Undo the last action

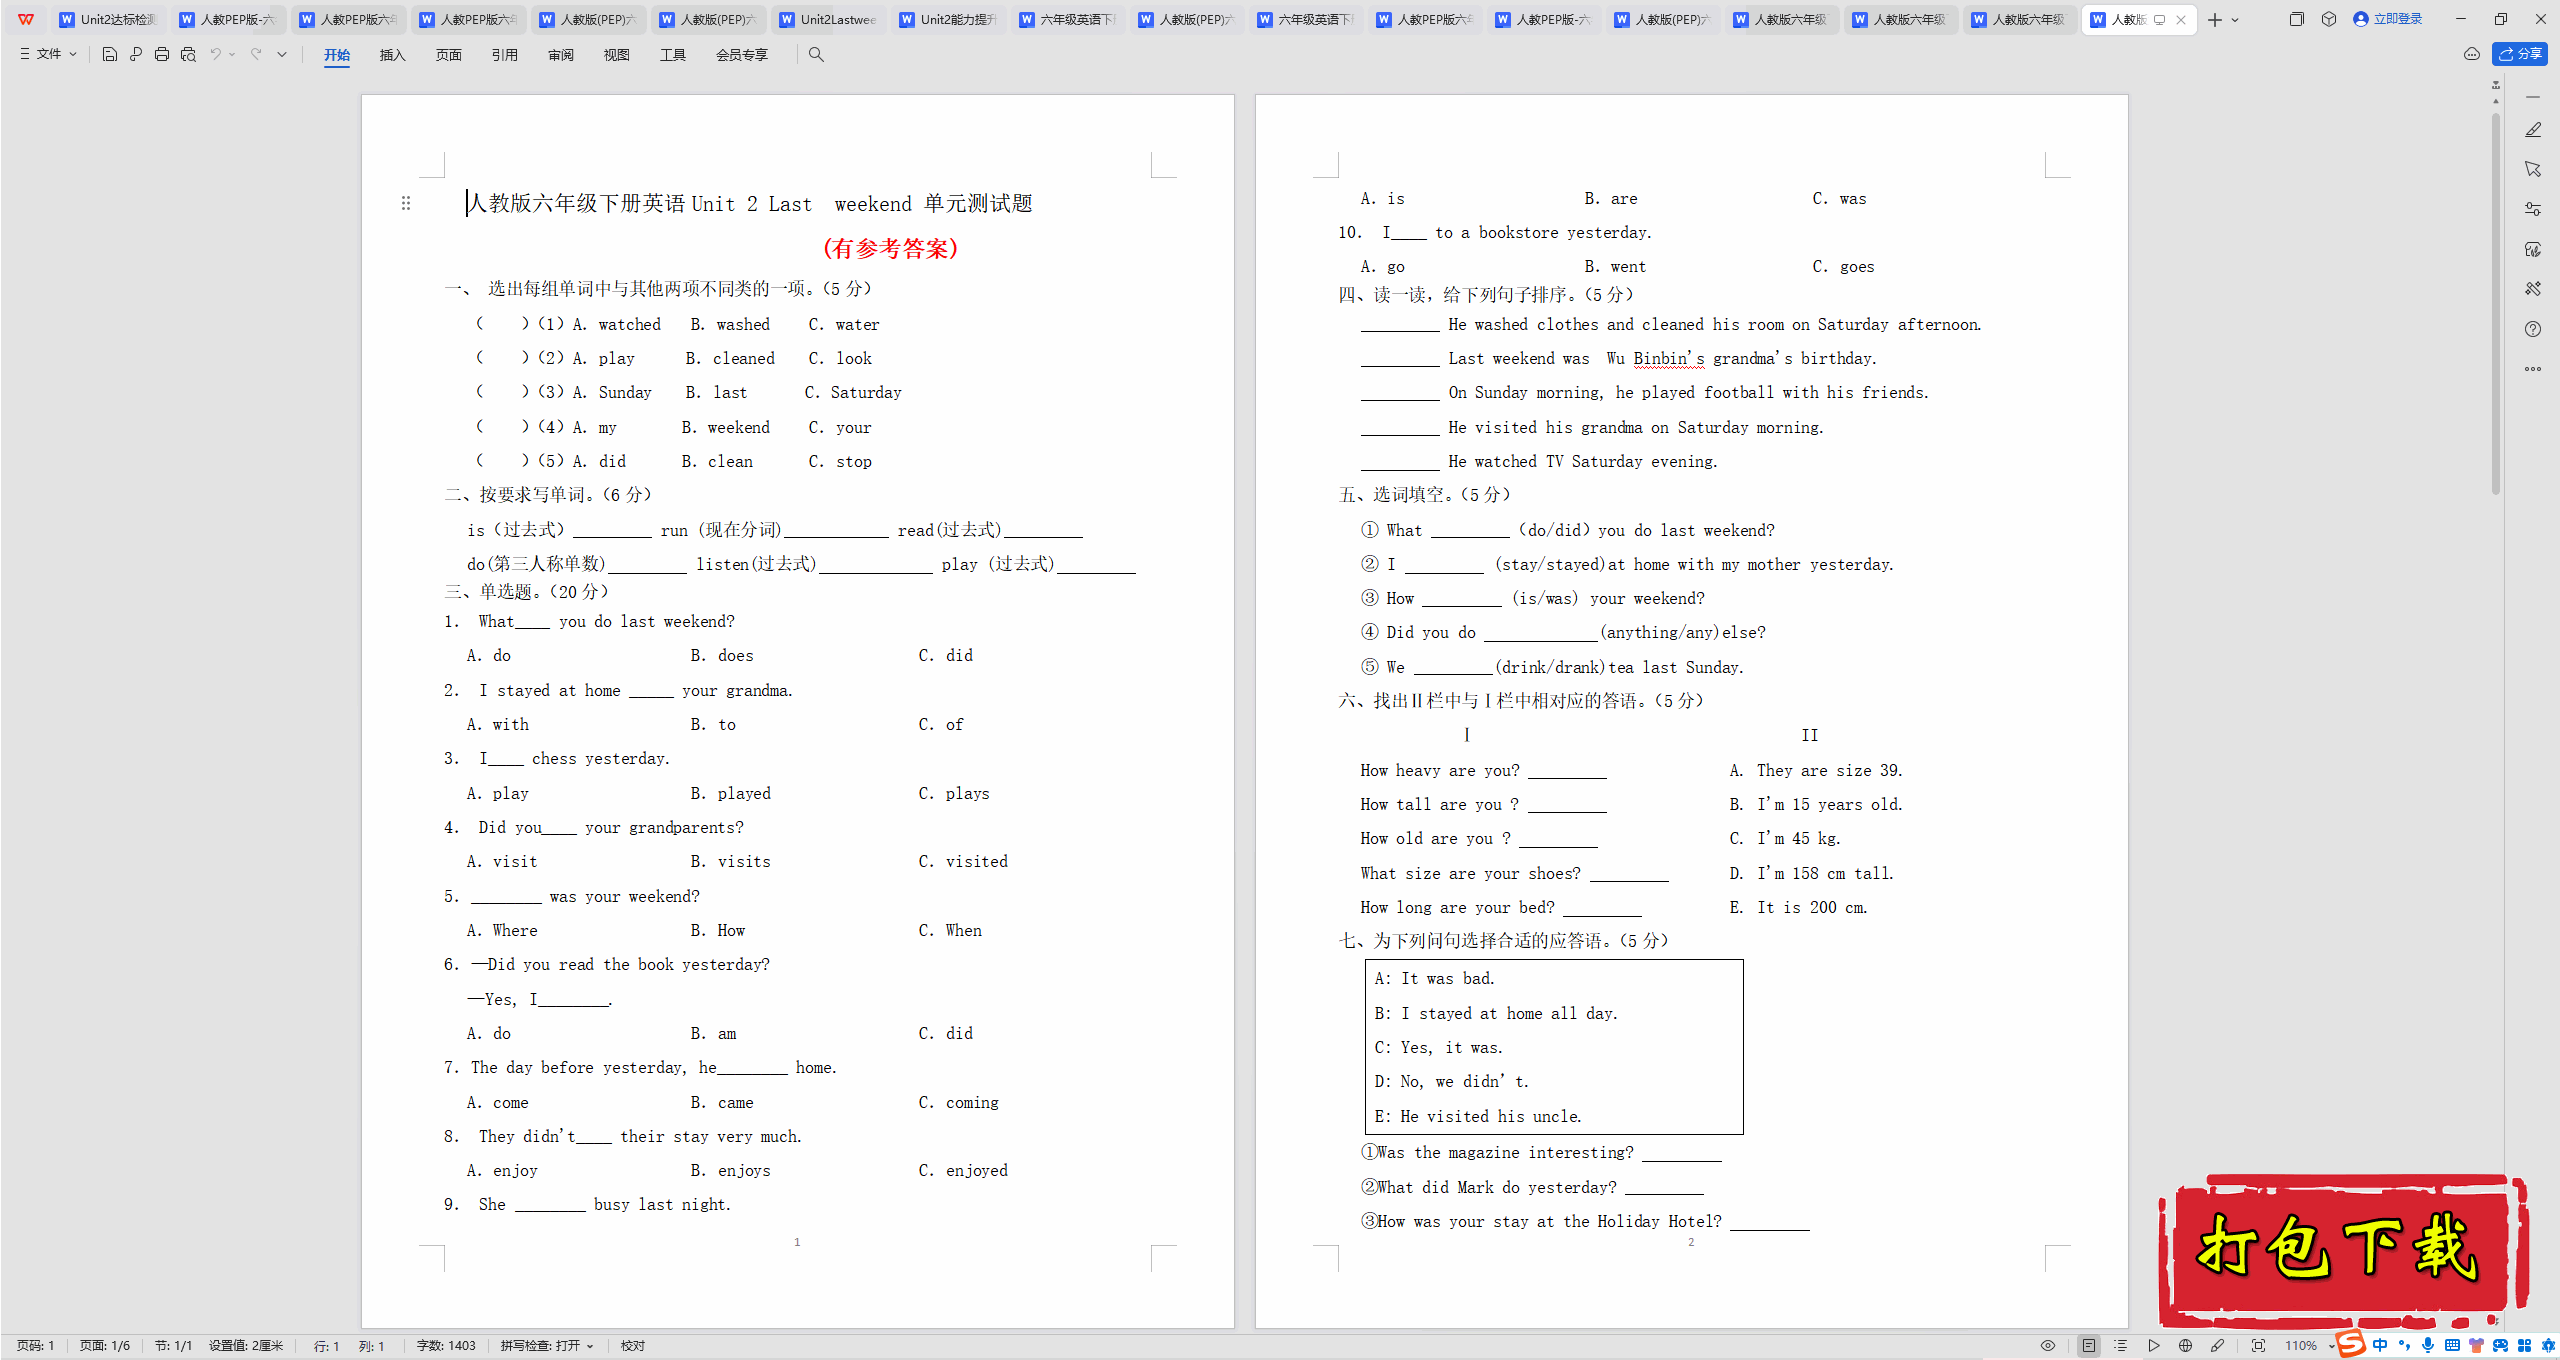point(215,54)
